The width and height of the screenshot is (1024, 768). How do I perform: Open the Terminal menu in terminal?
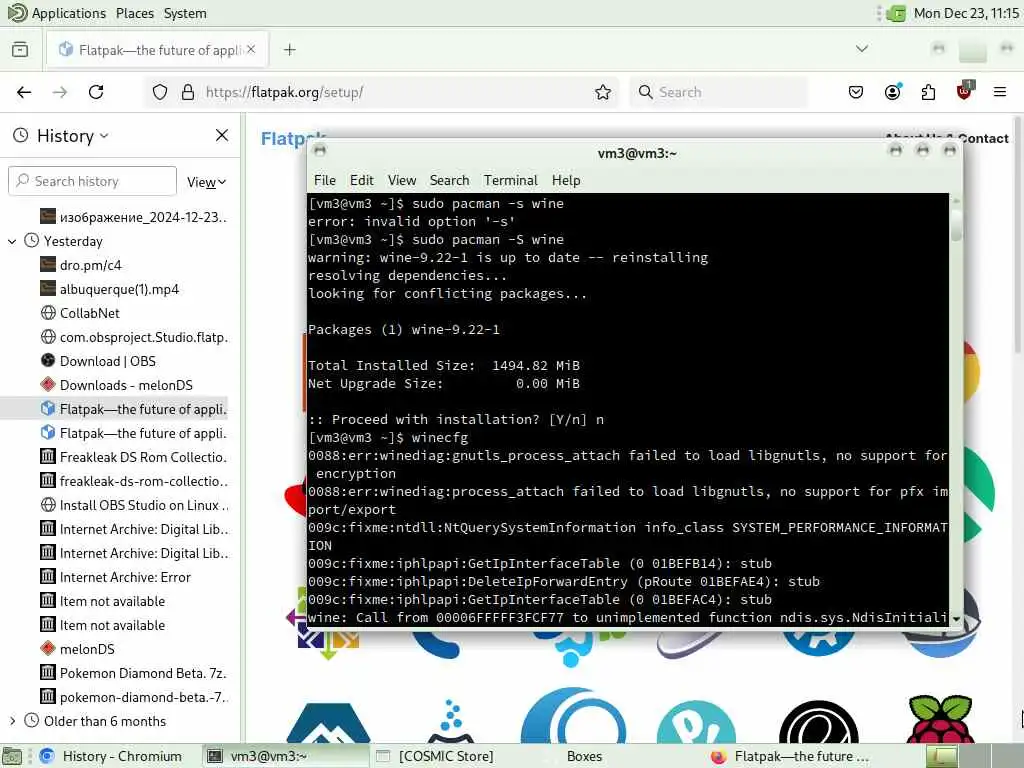[511, 180]
